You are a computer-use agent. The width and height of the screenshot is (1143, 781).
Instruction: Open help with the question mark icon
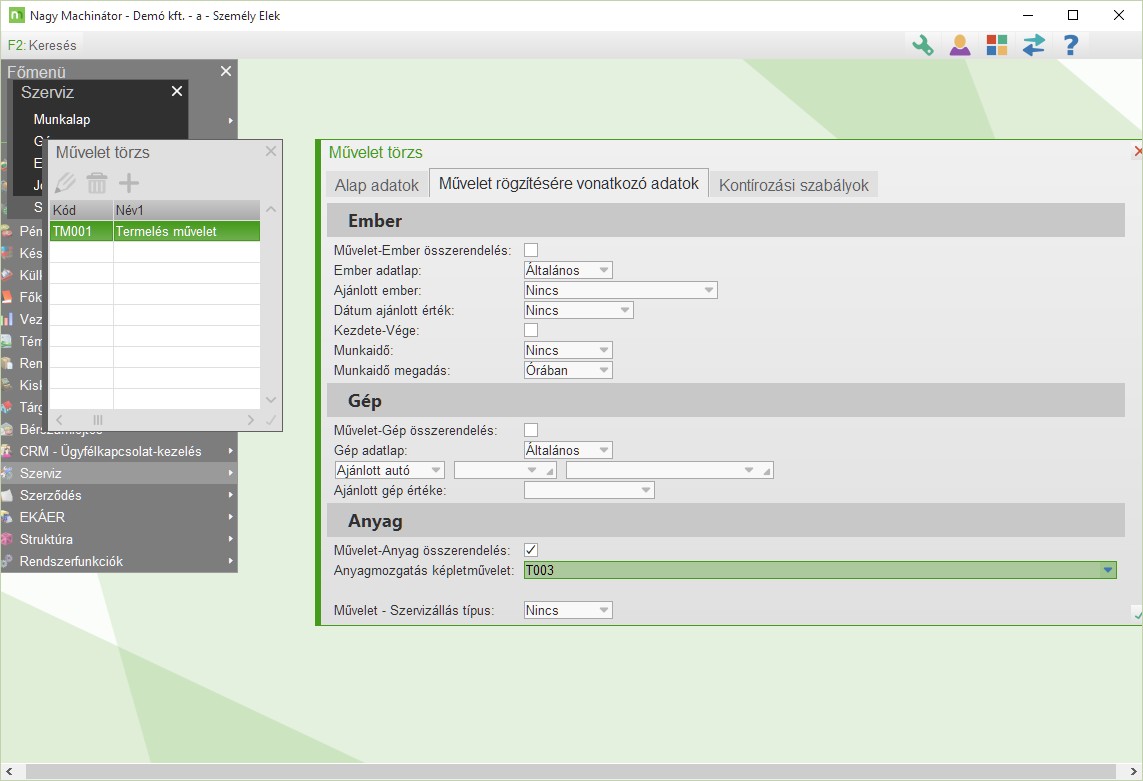coord(1070,45)
